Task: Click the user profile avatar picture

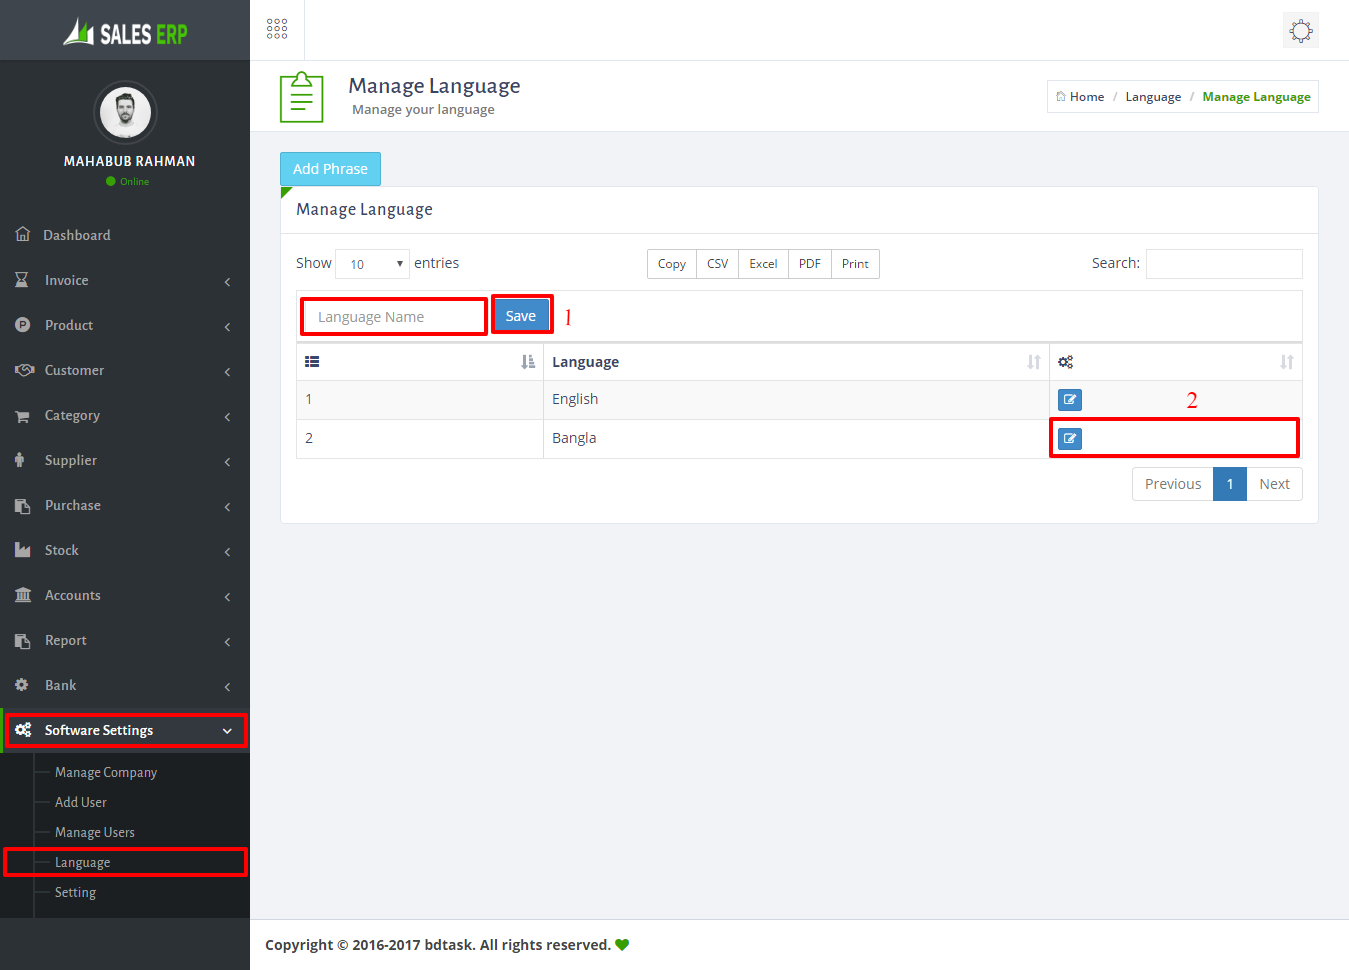Action: [125, 112]
